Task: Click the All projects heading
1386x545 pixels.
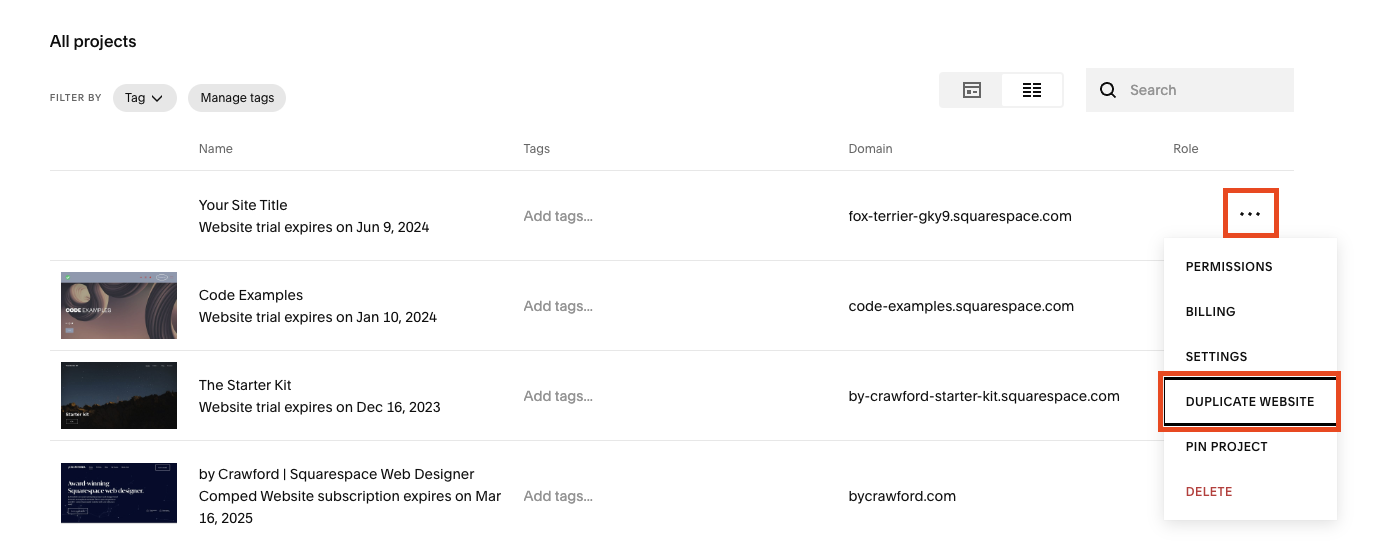Action: [x=93, y=42]
